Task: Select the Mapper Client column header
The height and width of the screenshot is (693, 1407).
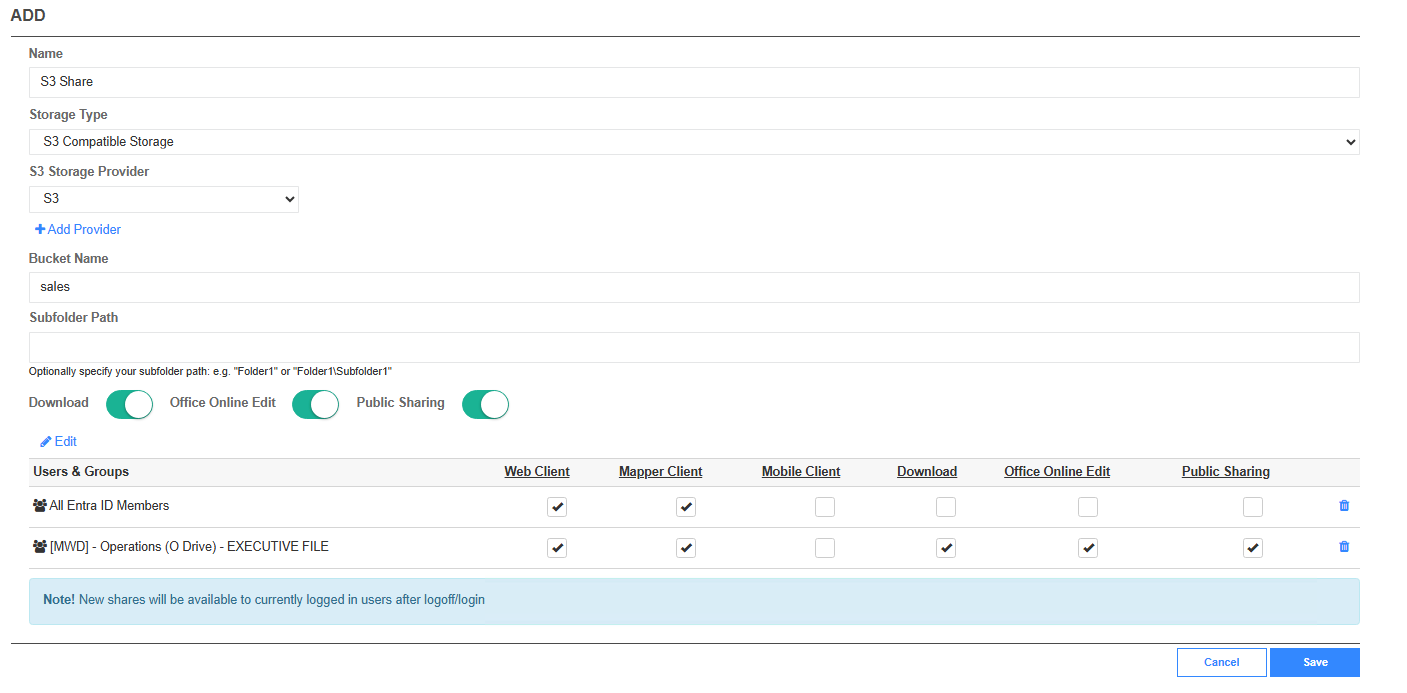Action: pyautogui.click(x=661, y=472)
